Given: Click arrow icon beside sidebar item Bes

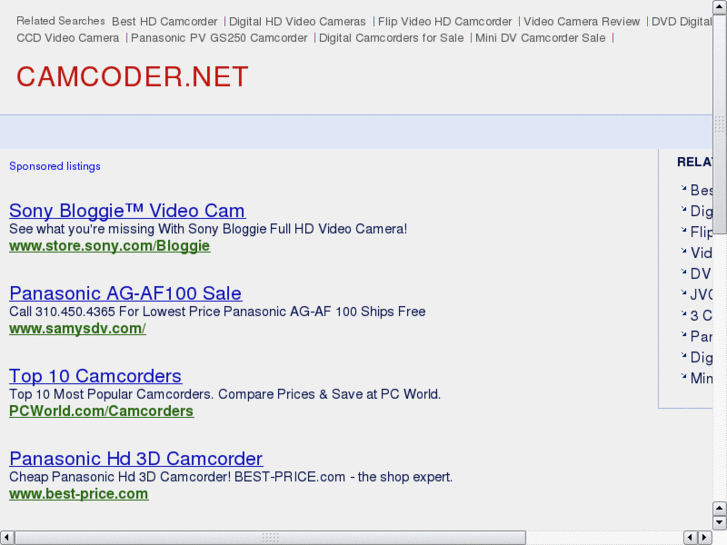Looking at the screenshot, I should 683,188.
